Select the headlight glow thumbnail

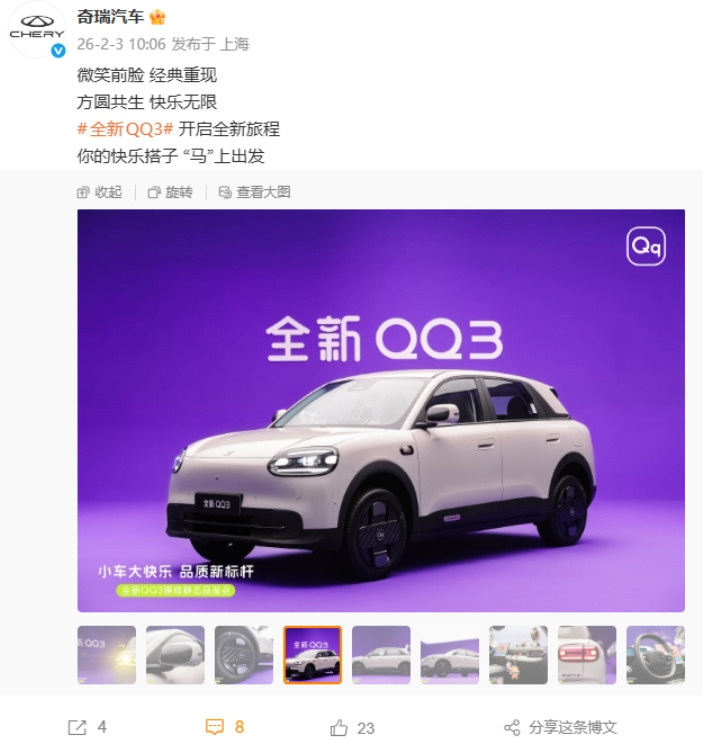(x=107, y=655)
